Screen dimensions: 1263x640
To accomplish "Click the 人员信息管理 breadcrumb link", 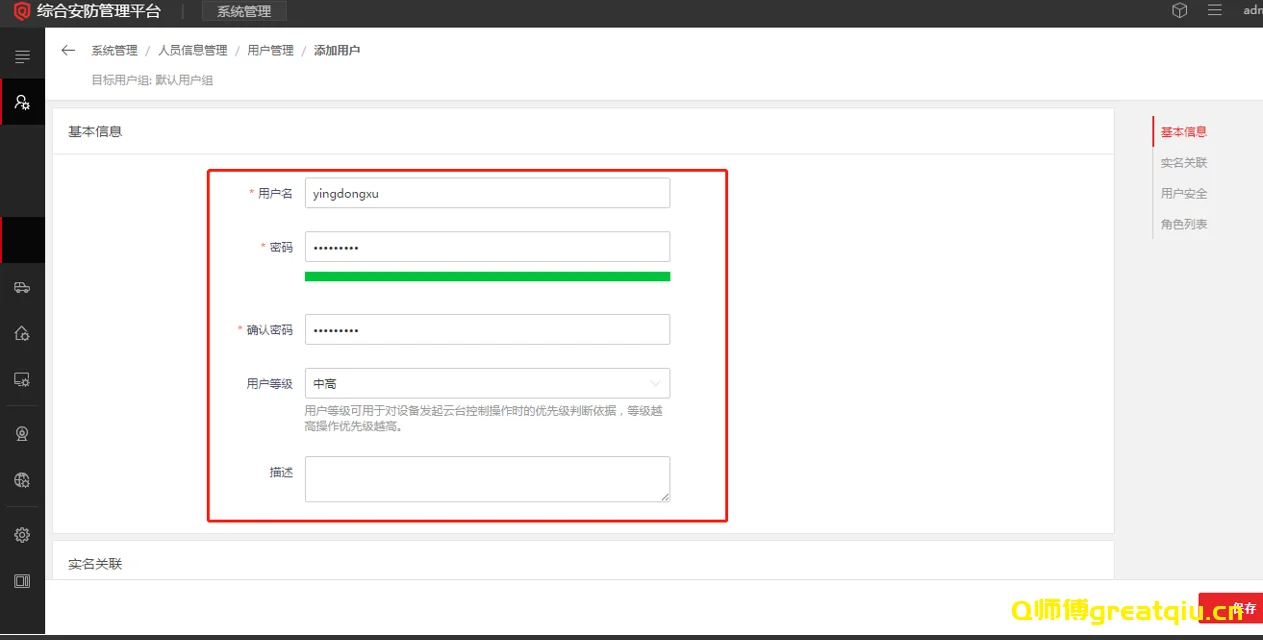I will pos(192,50).
